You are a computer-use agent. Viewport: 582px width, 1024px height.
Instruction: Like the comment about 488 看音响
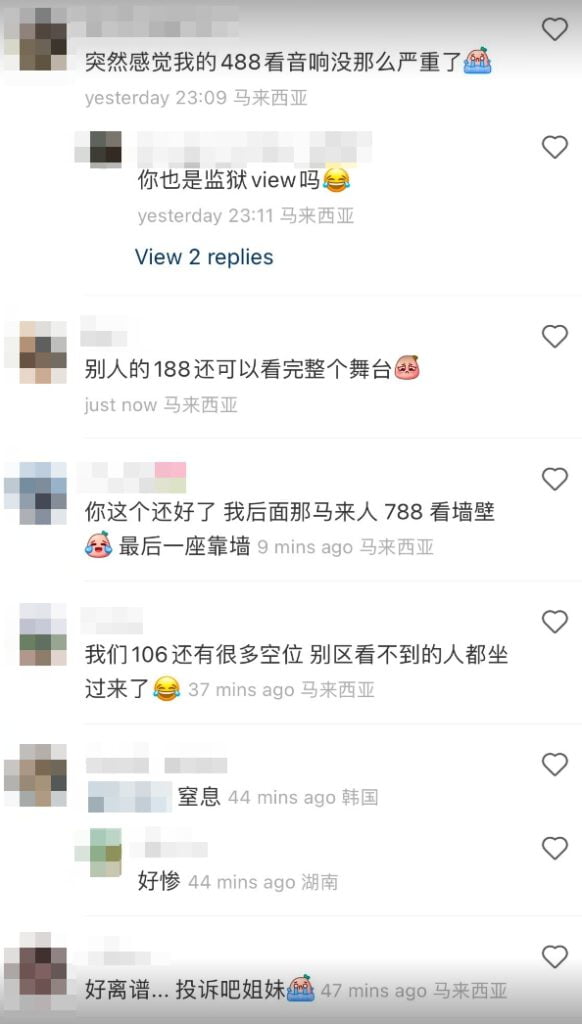pyautogui.click(x=555, y=29)
